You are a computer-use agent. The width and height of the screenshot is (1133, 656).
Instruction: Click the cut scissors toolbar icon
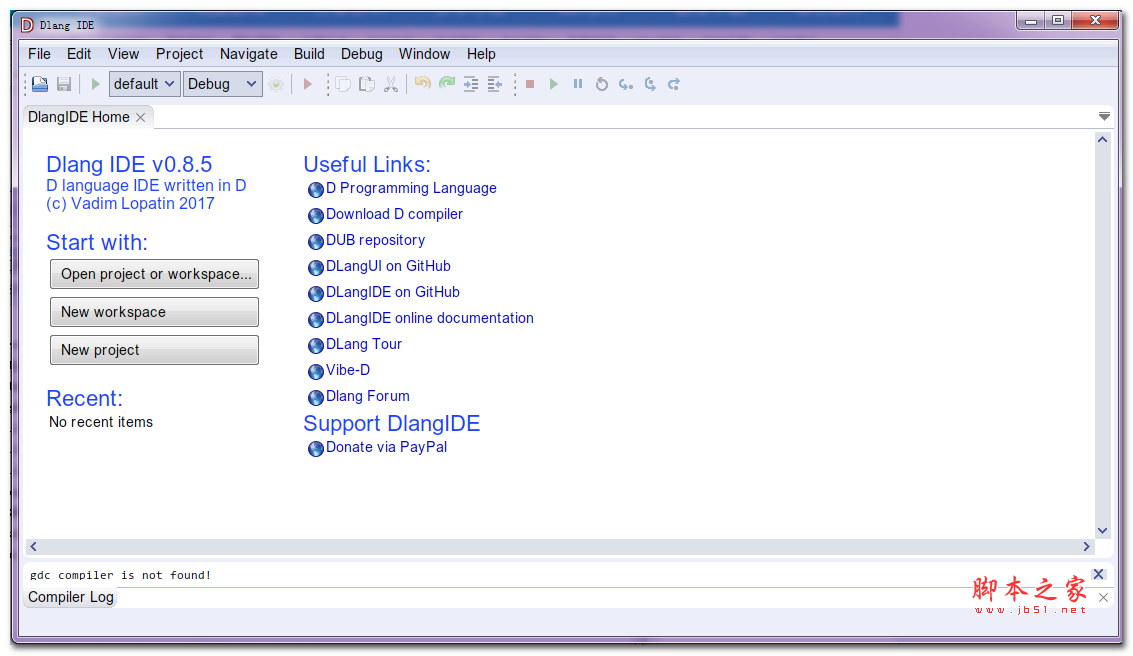391,84
